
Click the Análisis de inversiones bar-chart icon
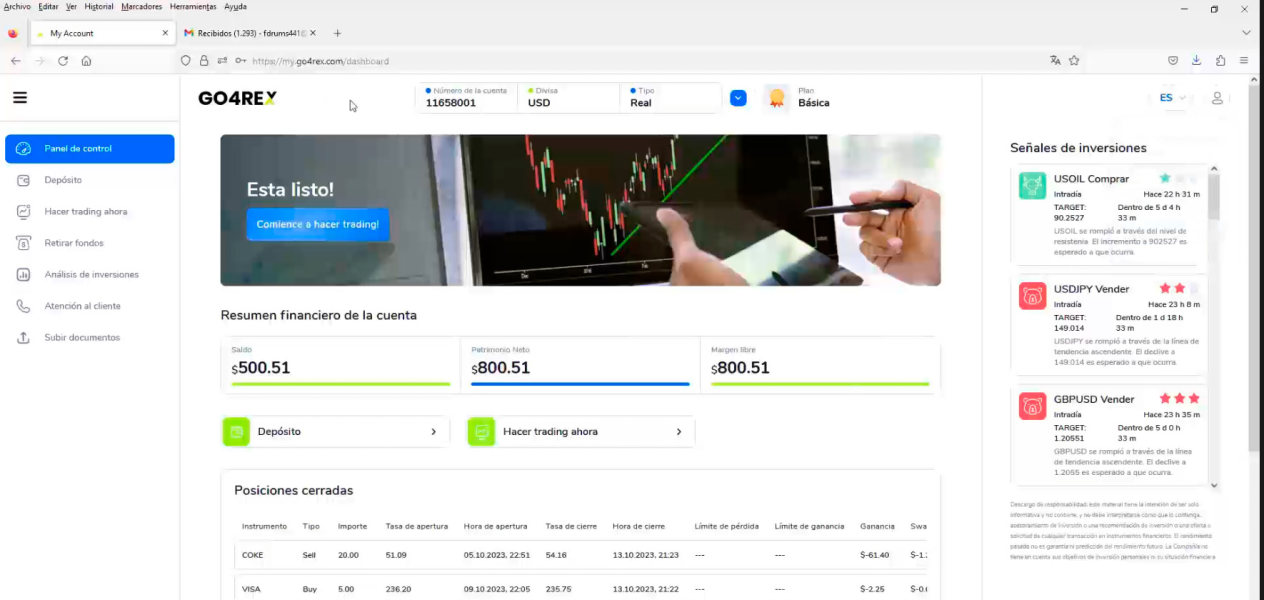coord(23,274)
